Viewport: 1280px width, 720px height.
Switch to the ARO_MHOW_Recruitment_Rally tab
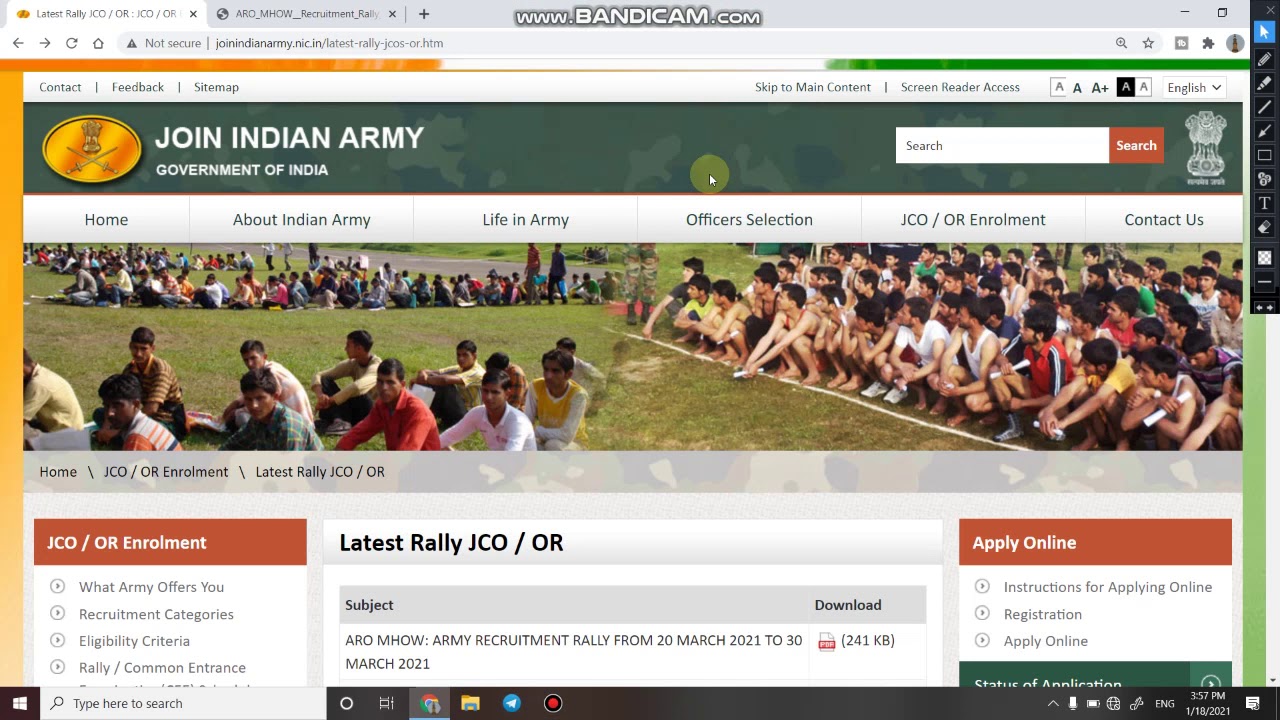click(x=306, y=14)
